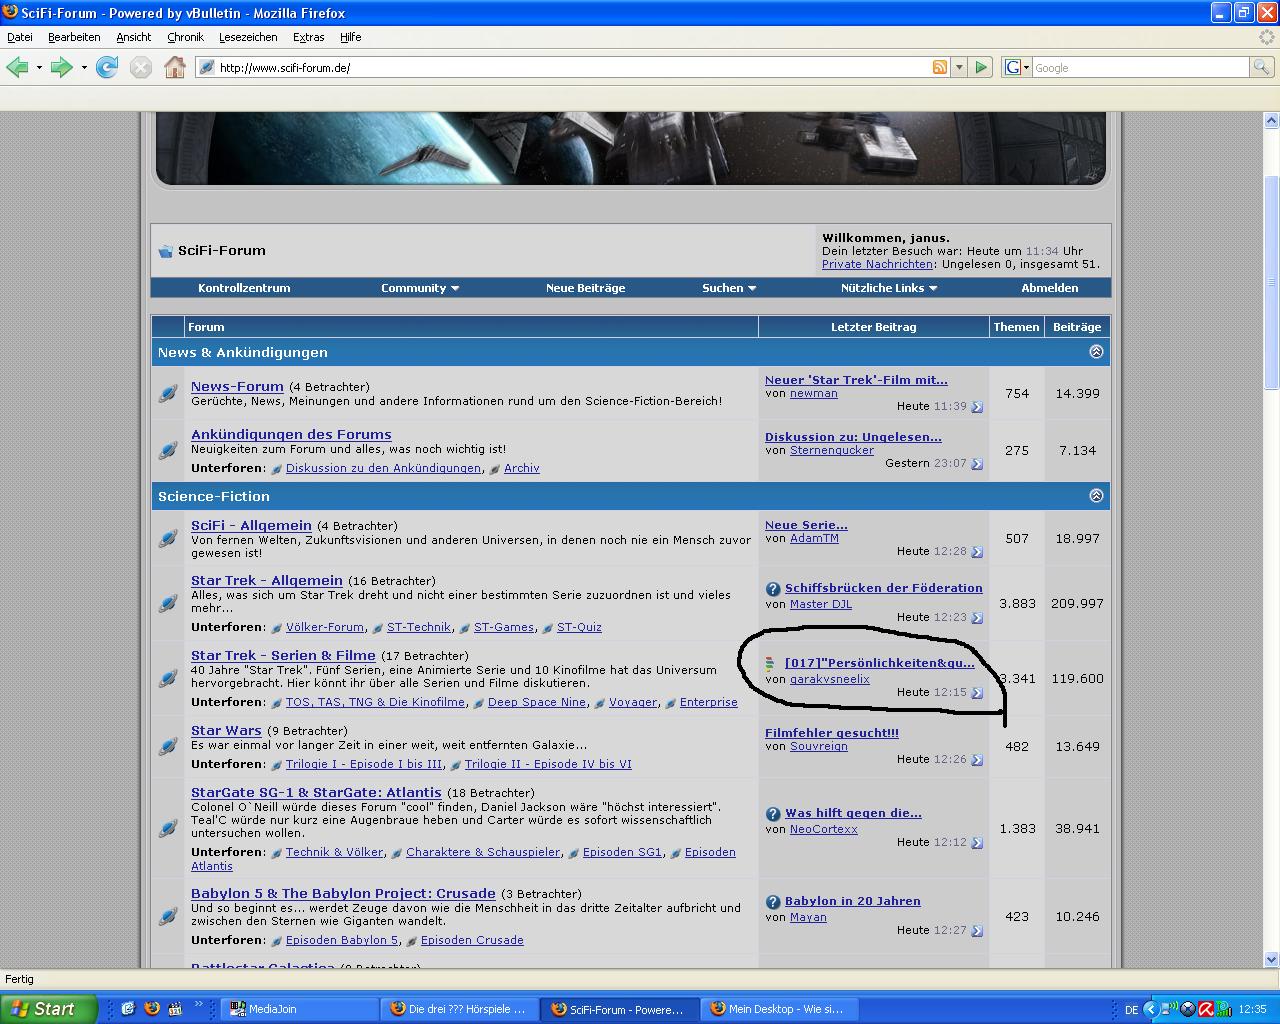Collapse the Science-Fiction category
This screenshot has height=1024, width=1280.
coord(1096,496)
